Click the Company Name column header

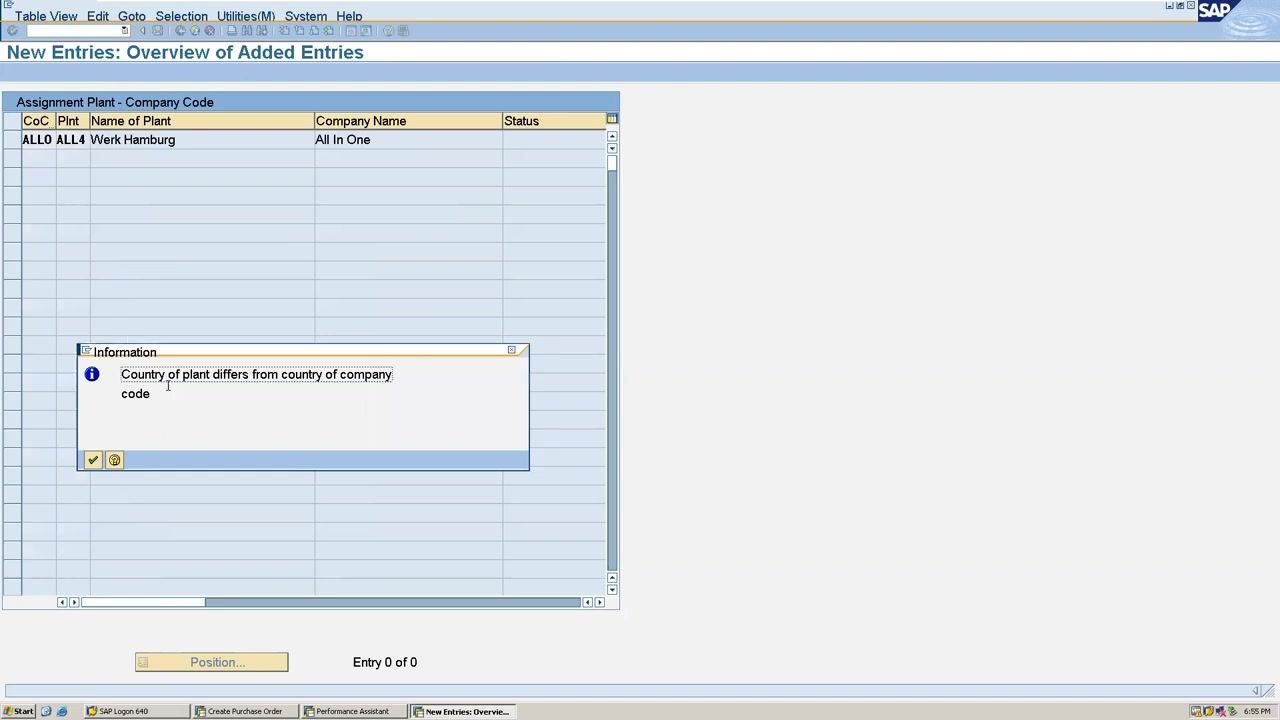click(408, 121)
